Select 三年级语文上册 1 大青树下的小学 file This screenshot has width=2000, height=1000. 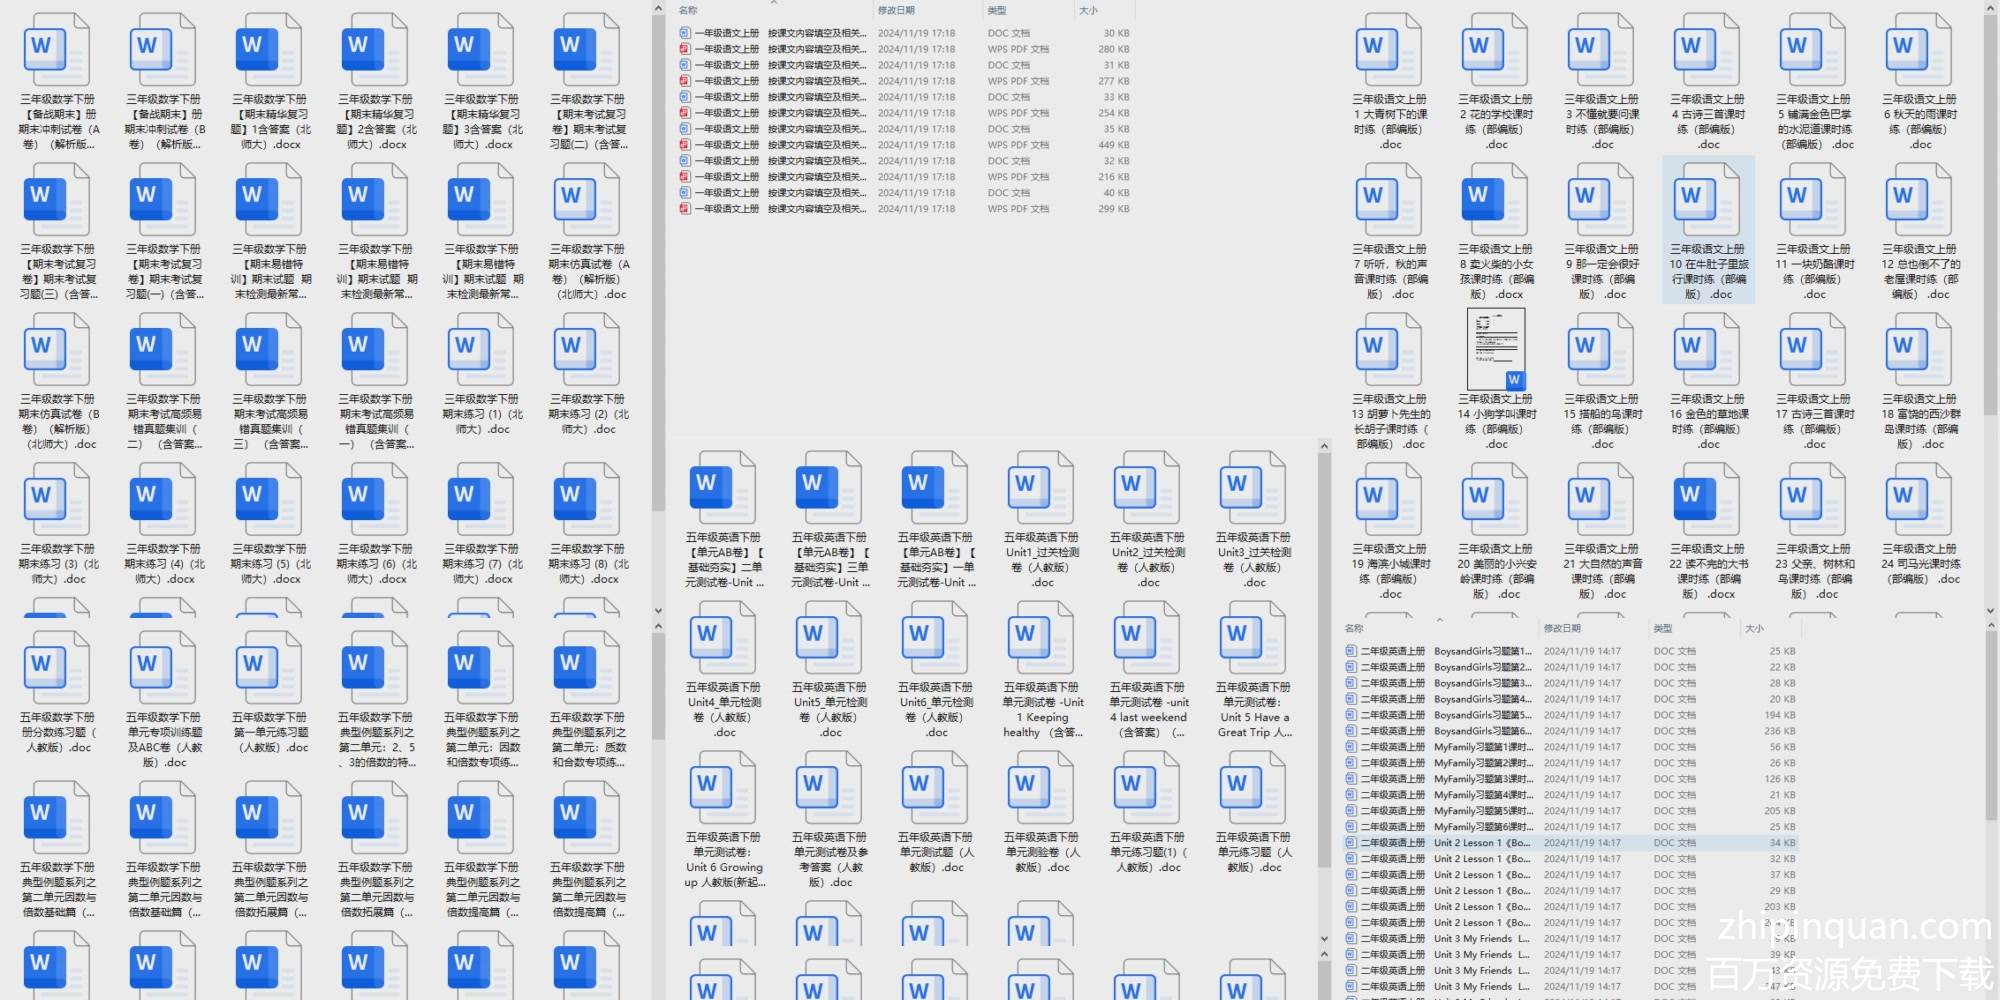pyautogui.click(x=1389, y=52)
